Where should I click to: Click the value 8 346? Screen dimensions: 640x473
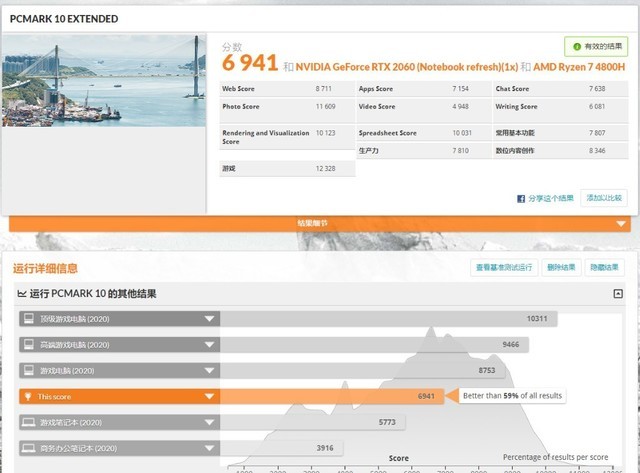(x=597, y=151)
